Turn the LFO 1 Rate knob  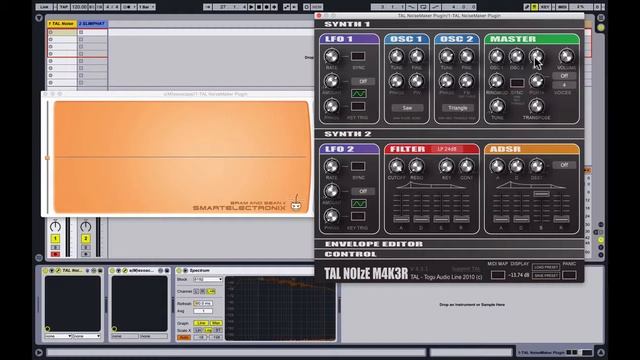(331, 56)
